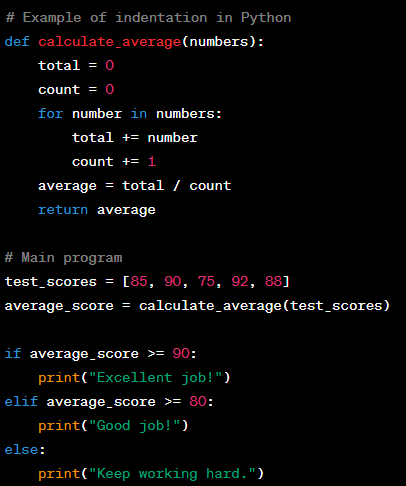The image size is (406, 486).
Task: Click the else keyword
Action: point(21,450)
